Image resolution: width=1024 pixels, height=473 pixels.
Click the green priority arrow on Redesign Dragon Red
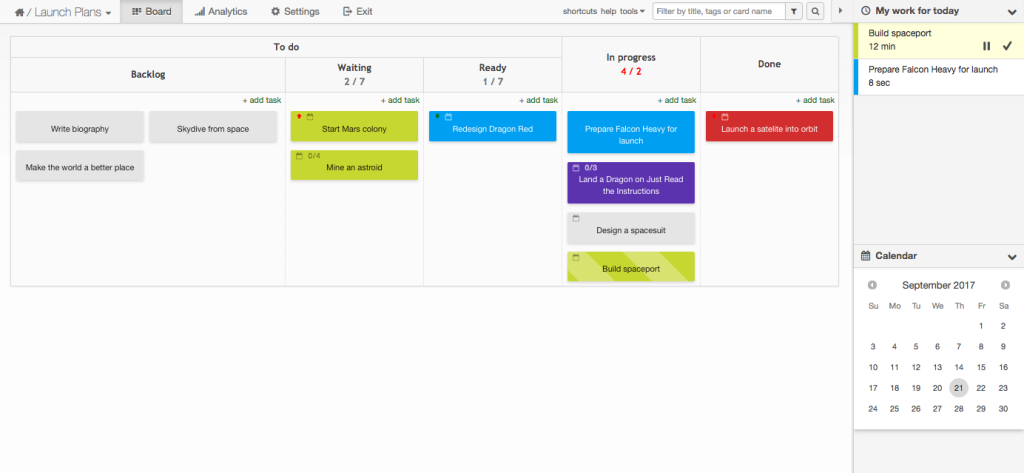tap(438, 116)
